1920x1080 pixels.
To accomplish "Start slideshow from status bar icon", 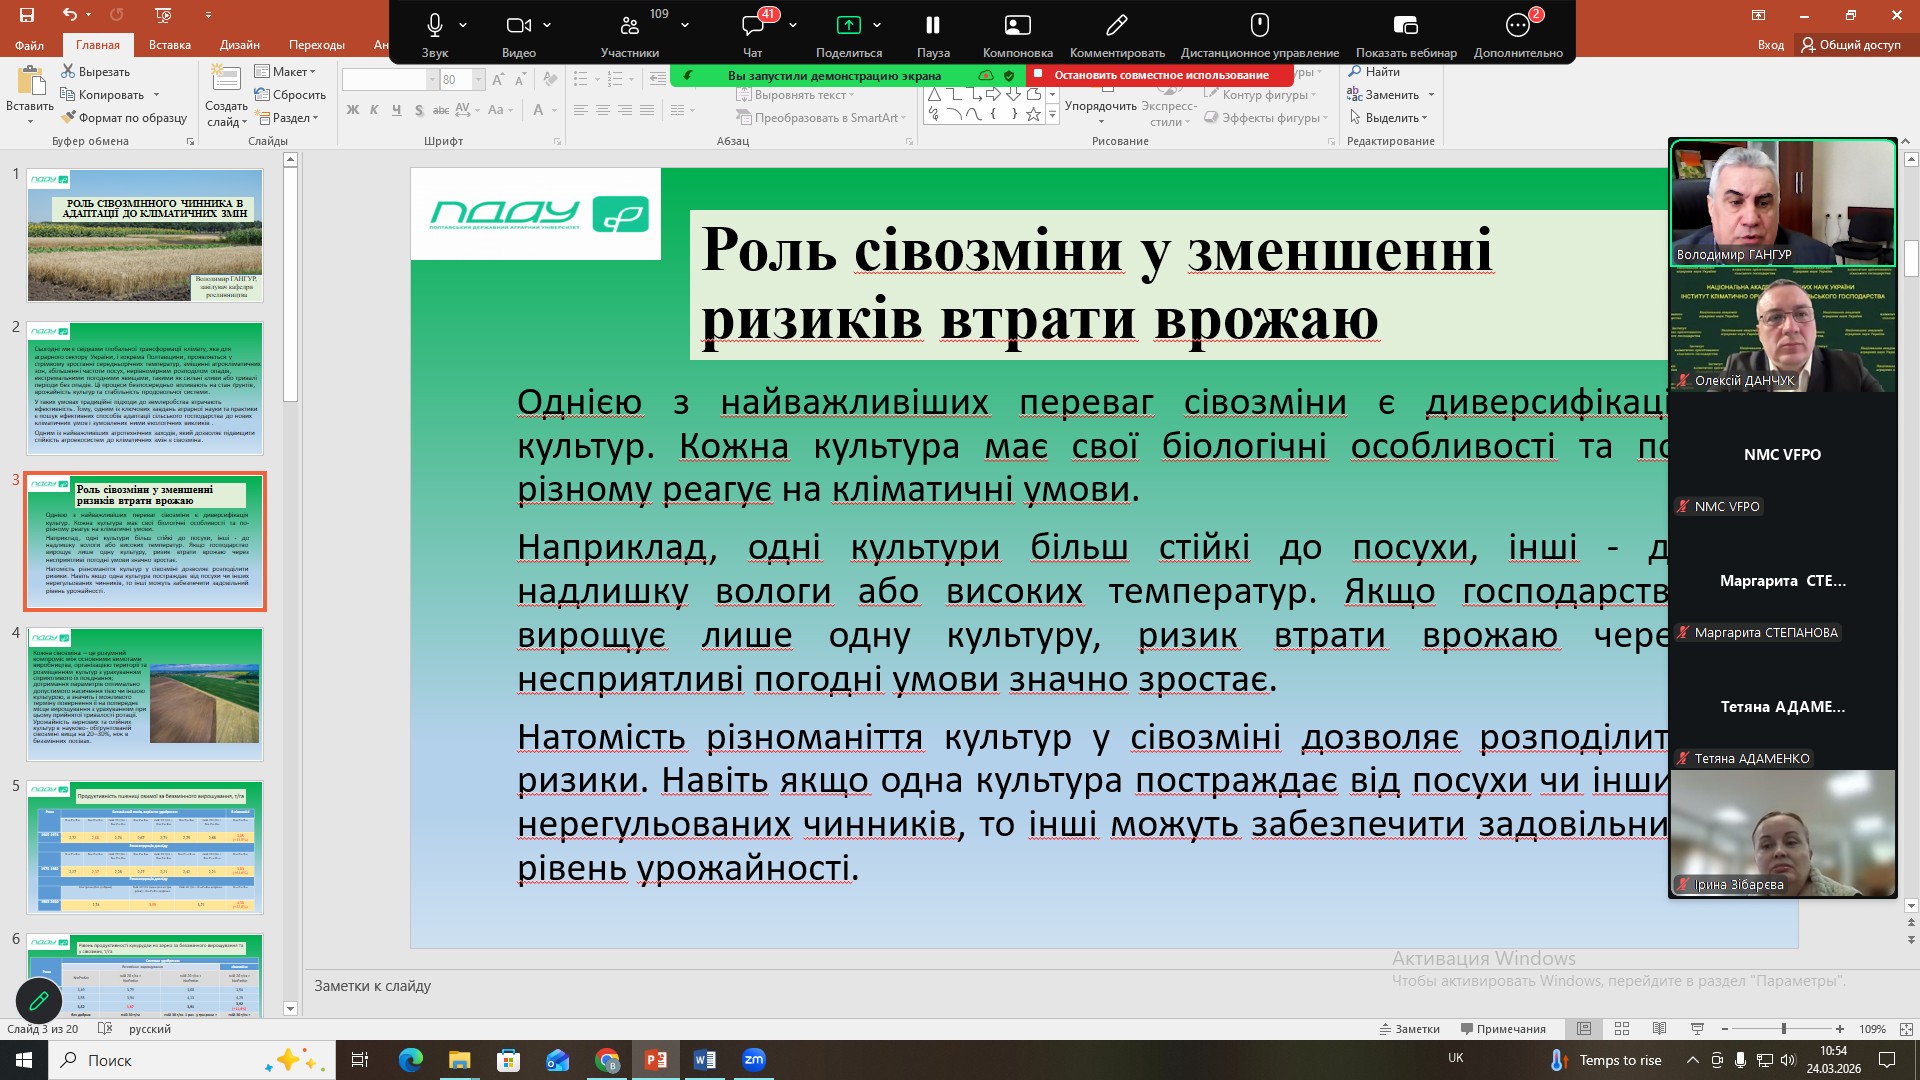I will [1697, 1029].
